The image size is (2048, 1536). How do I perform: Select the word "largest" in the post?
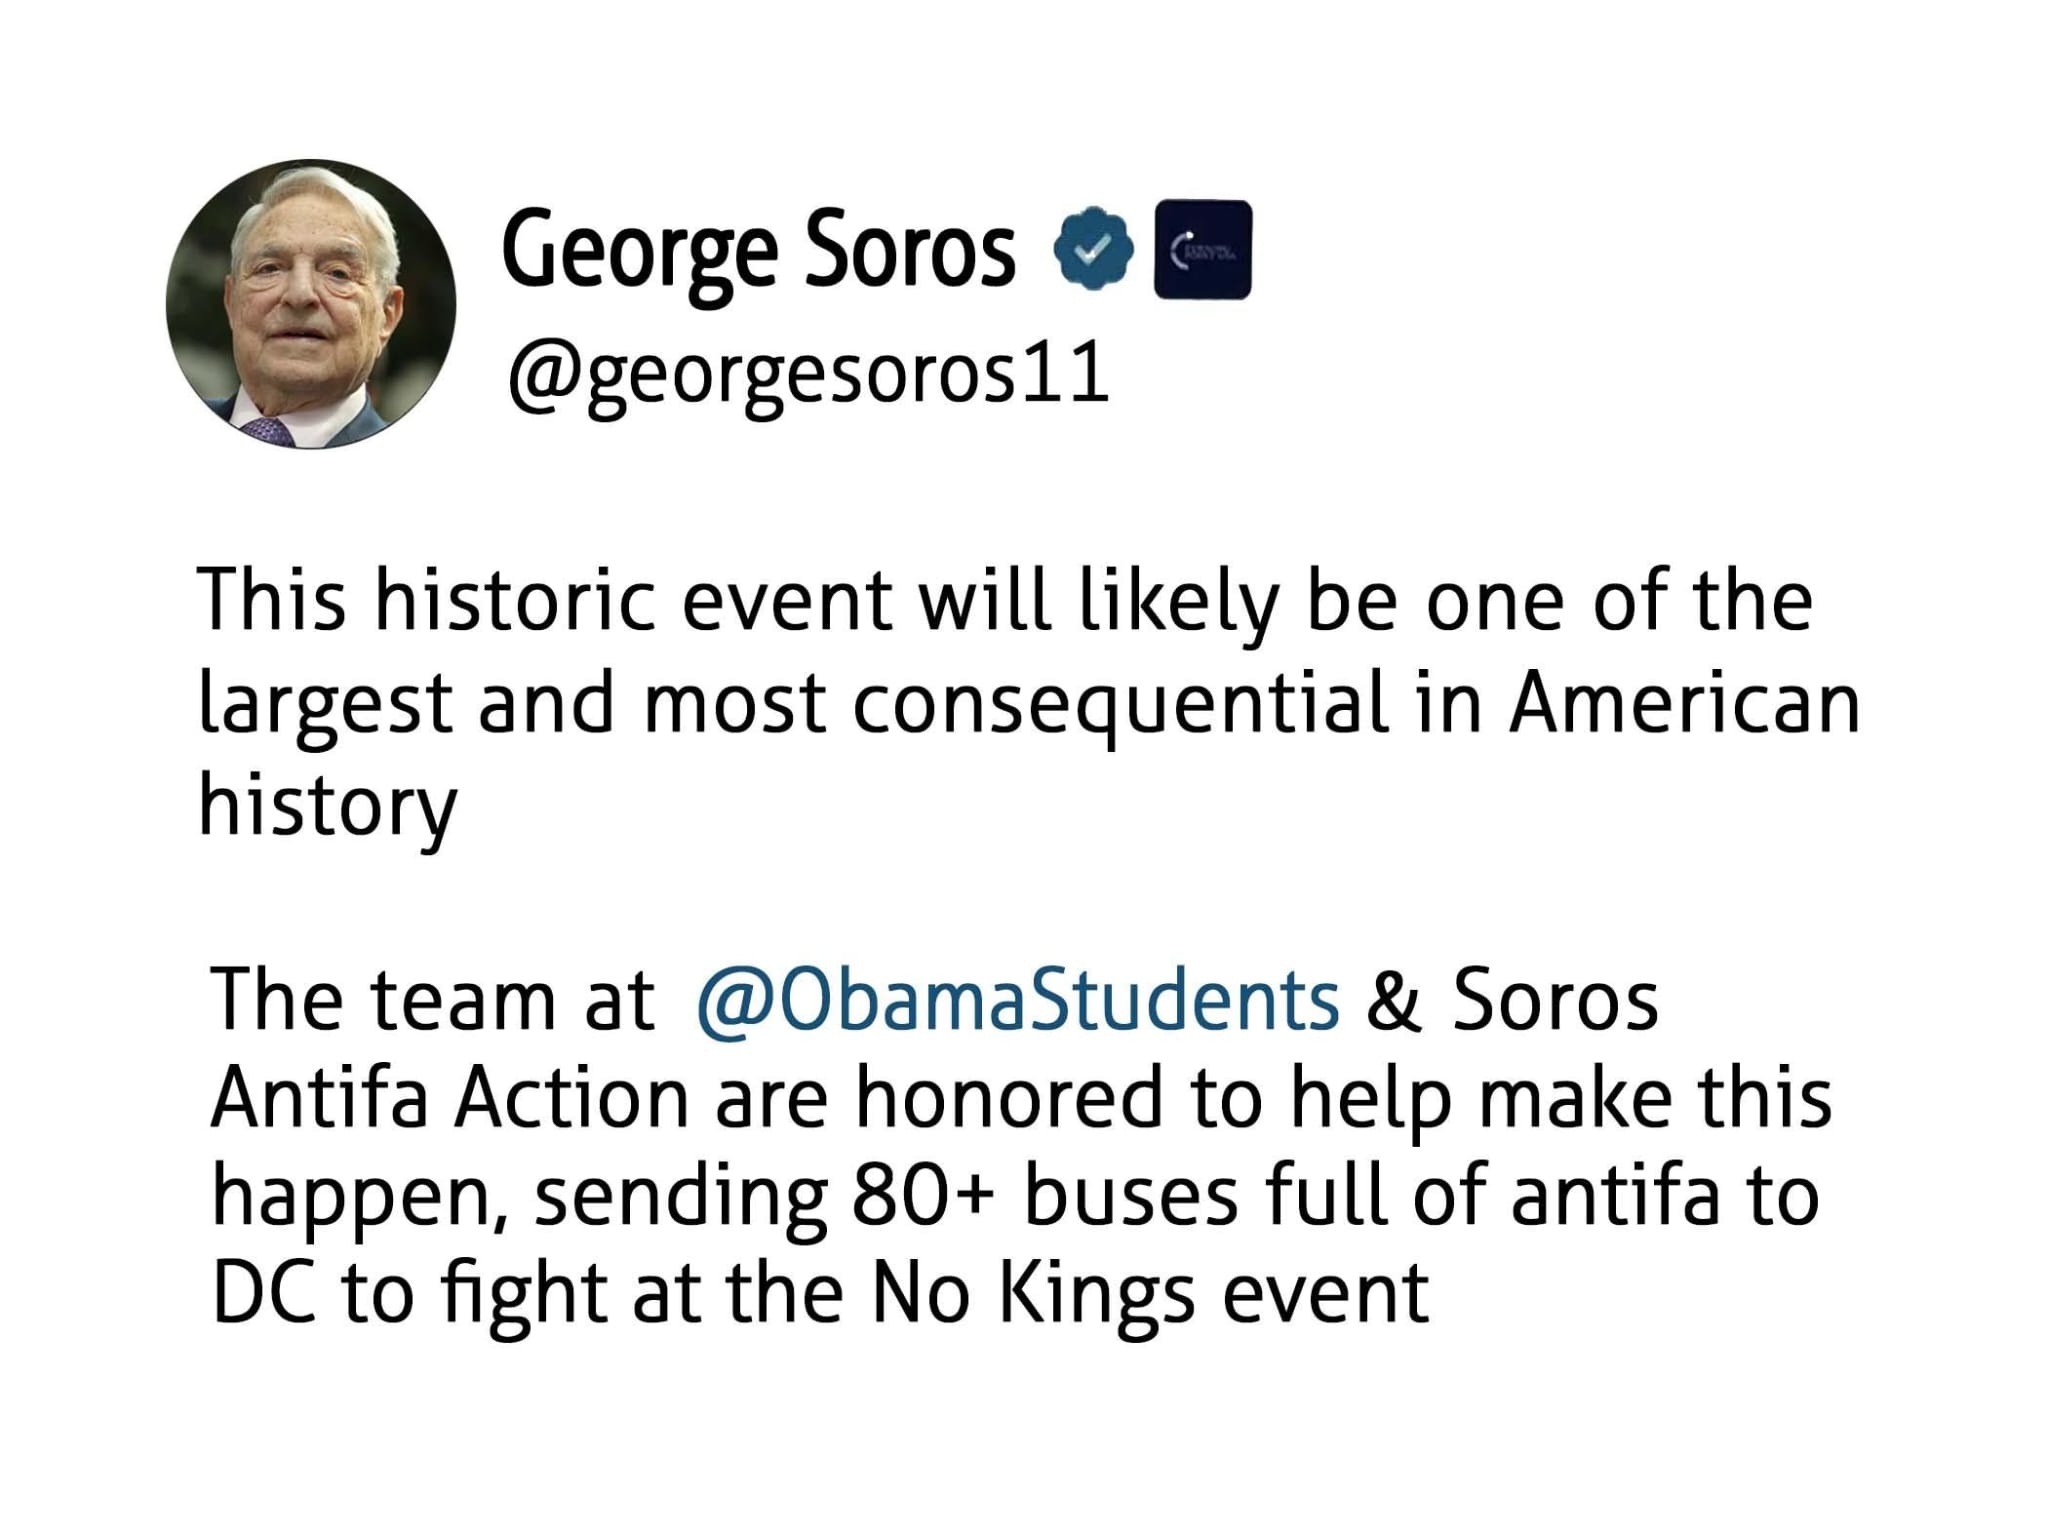point(325,705)
